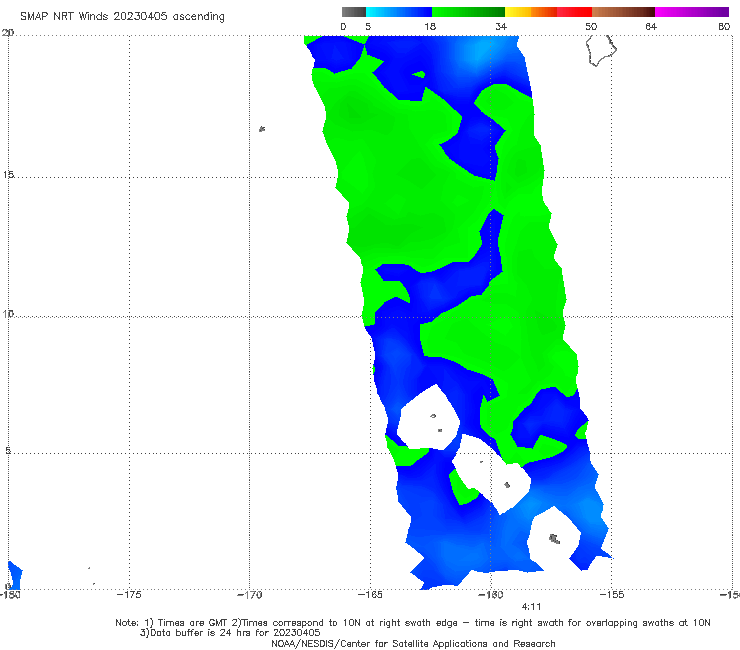Click the note line starting 'Note: 1) Times are GMT'

(x=413, y=623)
